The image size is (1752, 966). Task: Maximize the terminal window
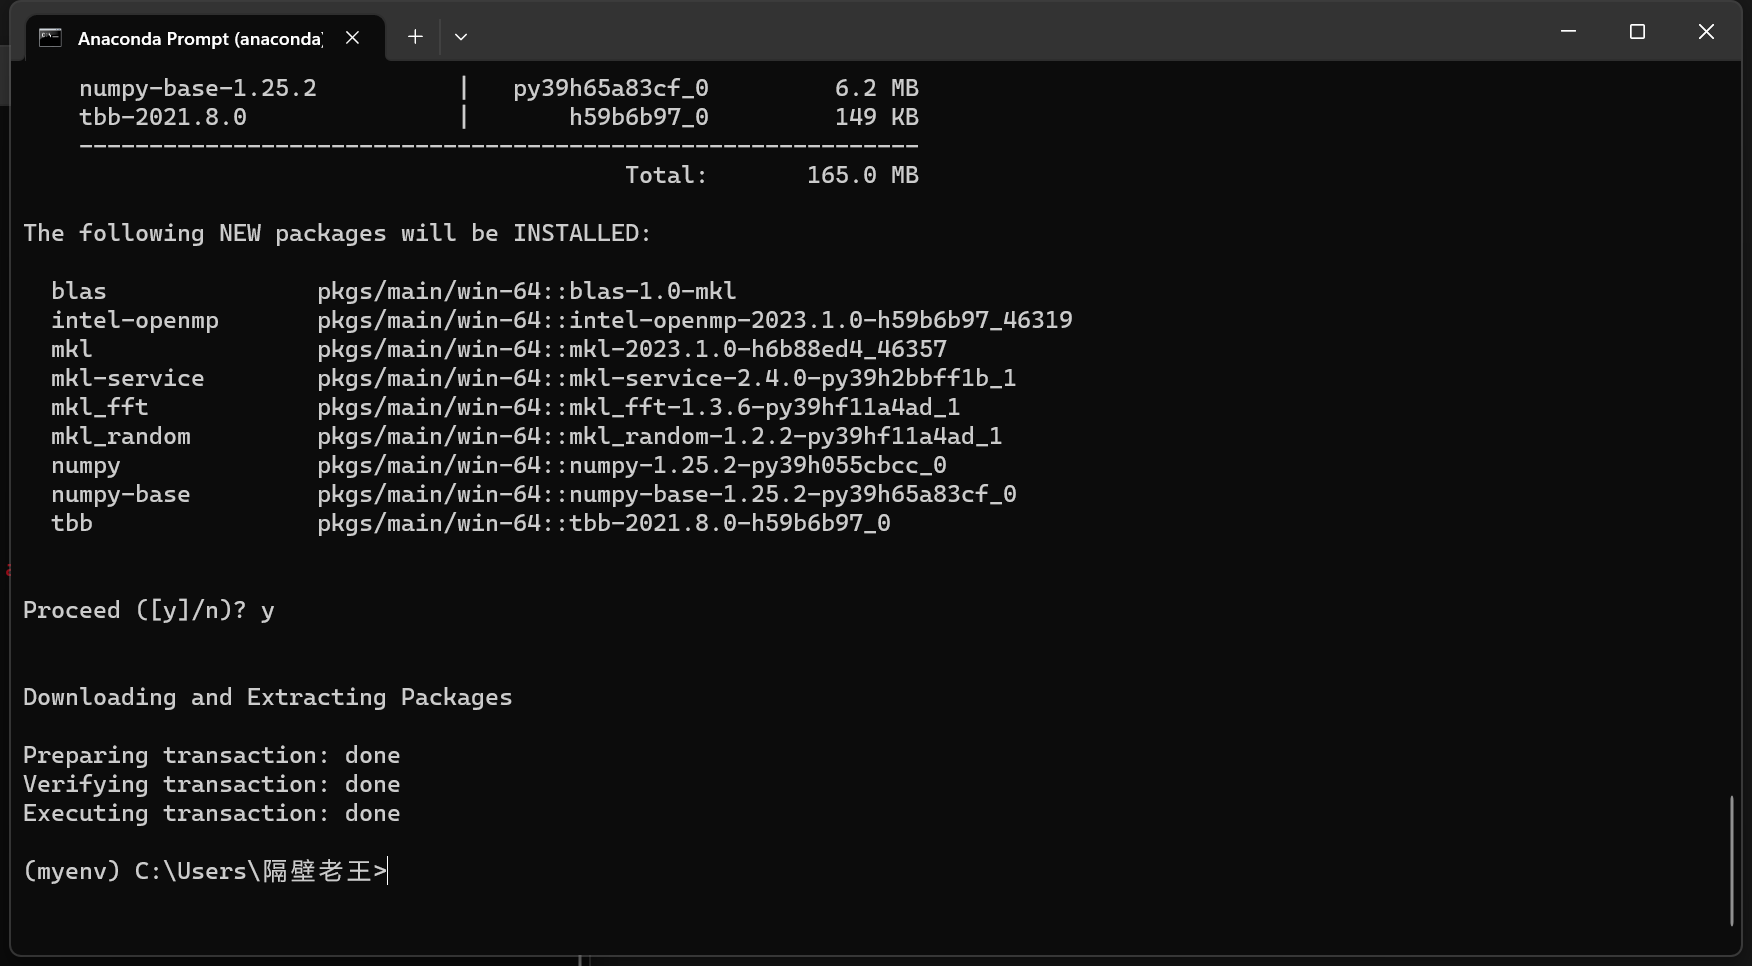tap(1637, 32)
